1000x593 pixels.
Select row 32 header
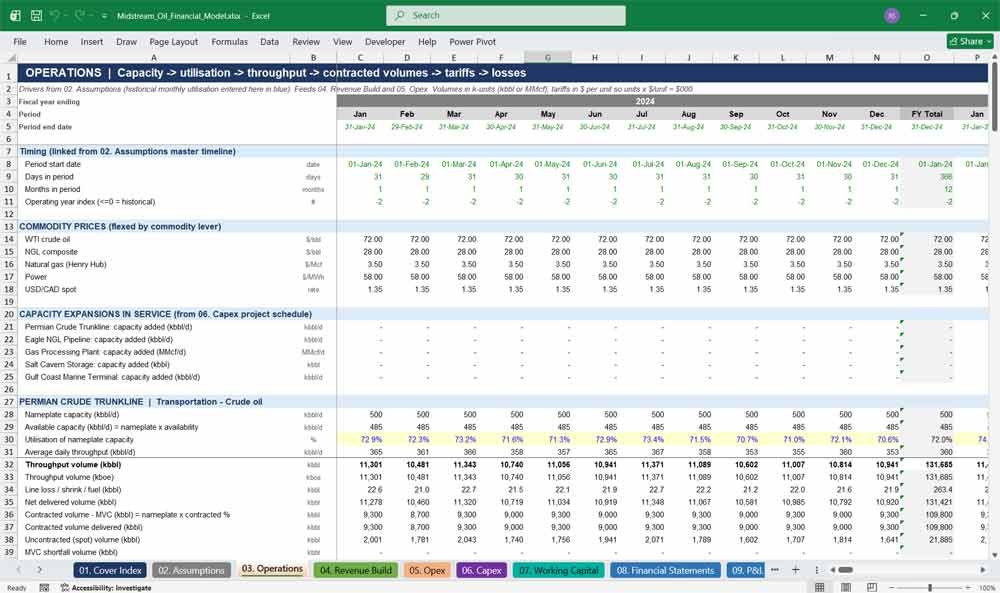[9, 465]
